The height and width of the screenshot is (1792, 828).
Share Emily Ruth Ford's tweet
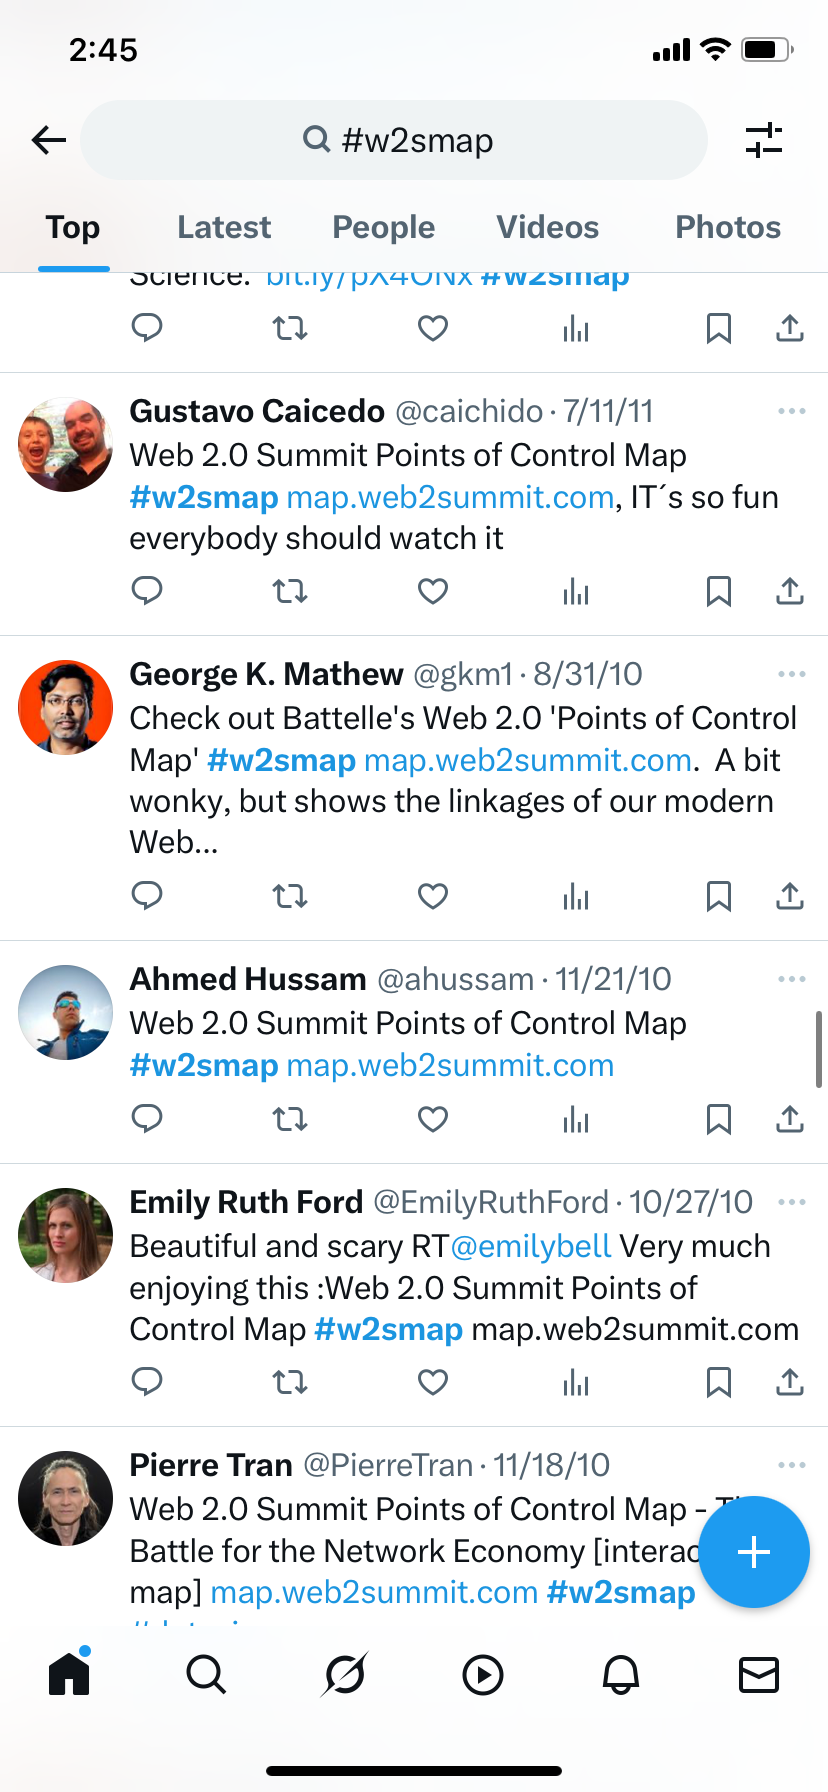(790, 1382)
